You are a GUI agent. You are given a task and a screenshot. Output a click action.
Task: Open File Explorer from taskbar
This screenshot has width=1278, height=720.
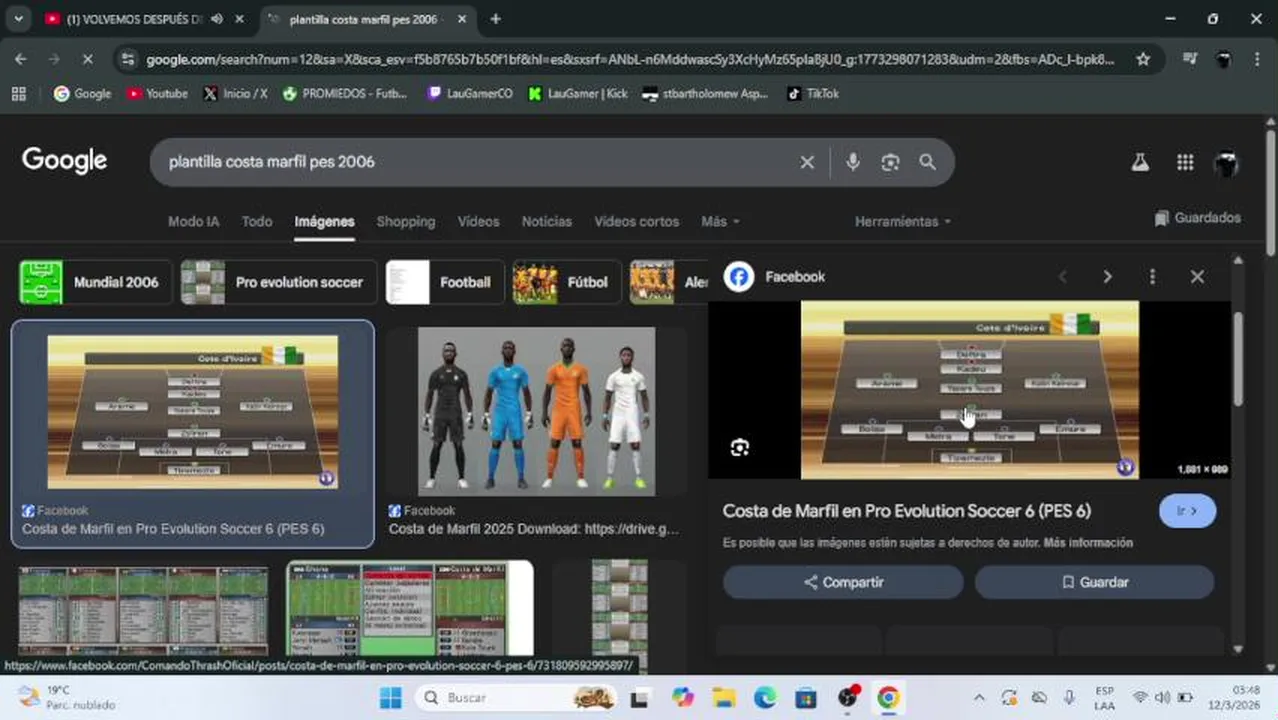point(724,697)
